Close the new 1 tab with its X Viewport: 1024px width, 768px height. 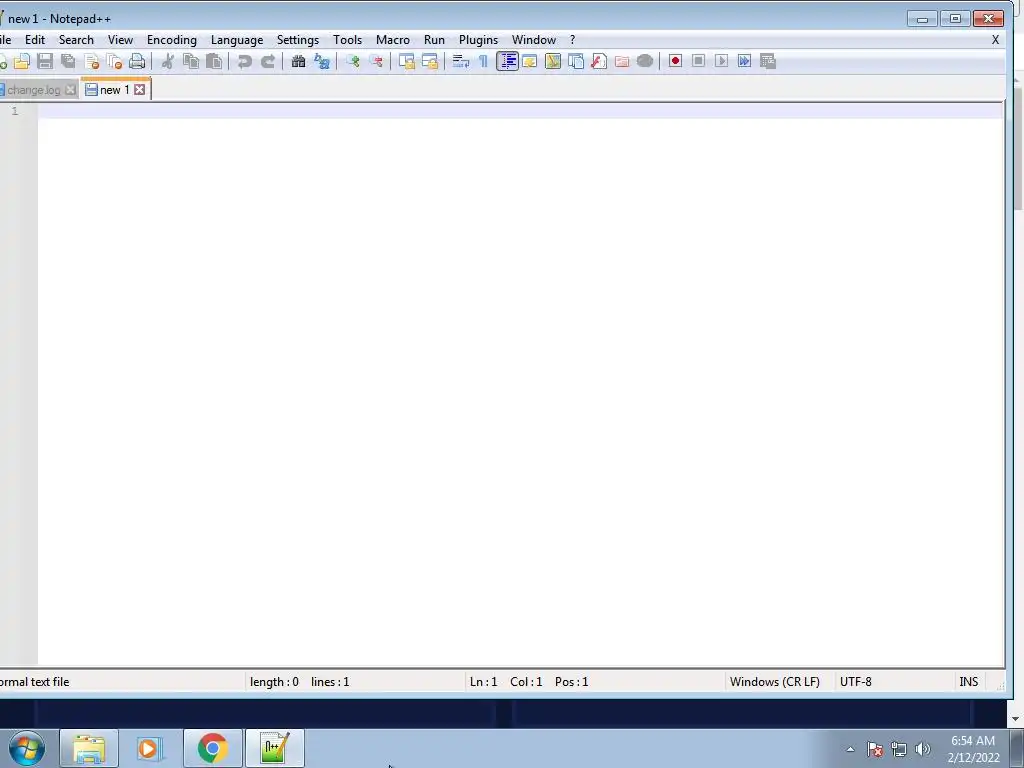pyautogui.click(x=140, y=89)
